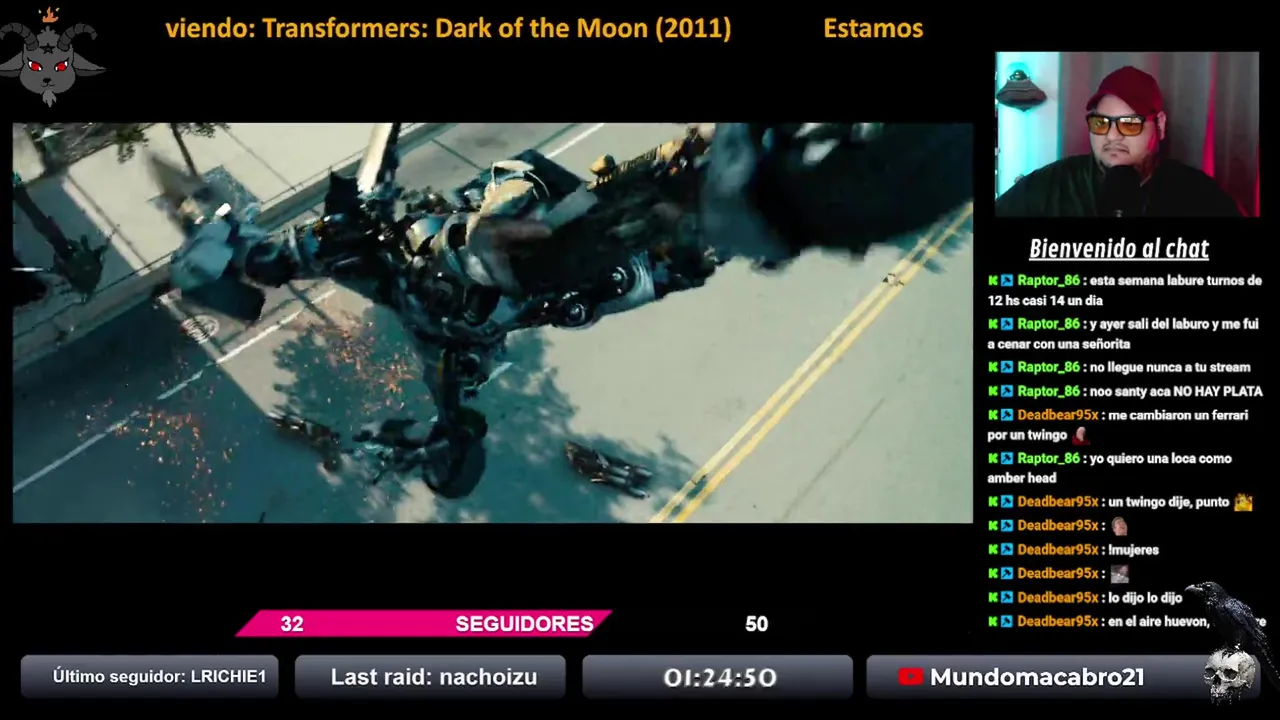Click the pink SEGUIDORES progress bar

[424, 624]
